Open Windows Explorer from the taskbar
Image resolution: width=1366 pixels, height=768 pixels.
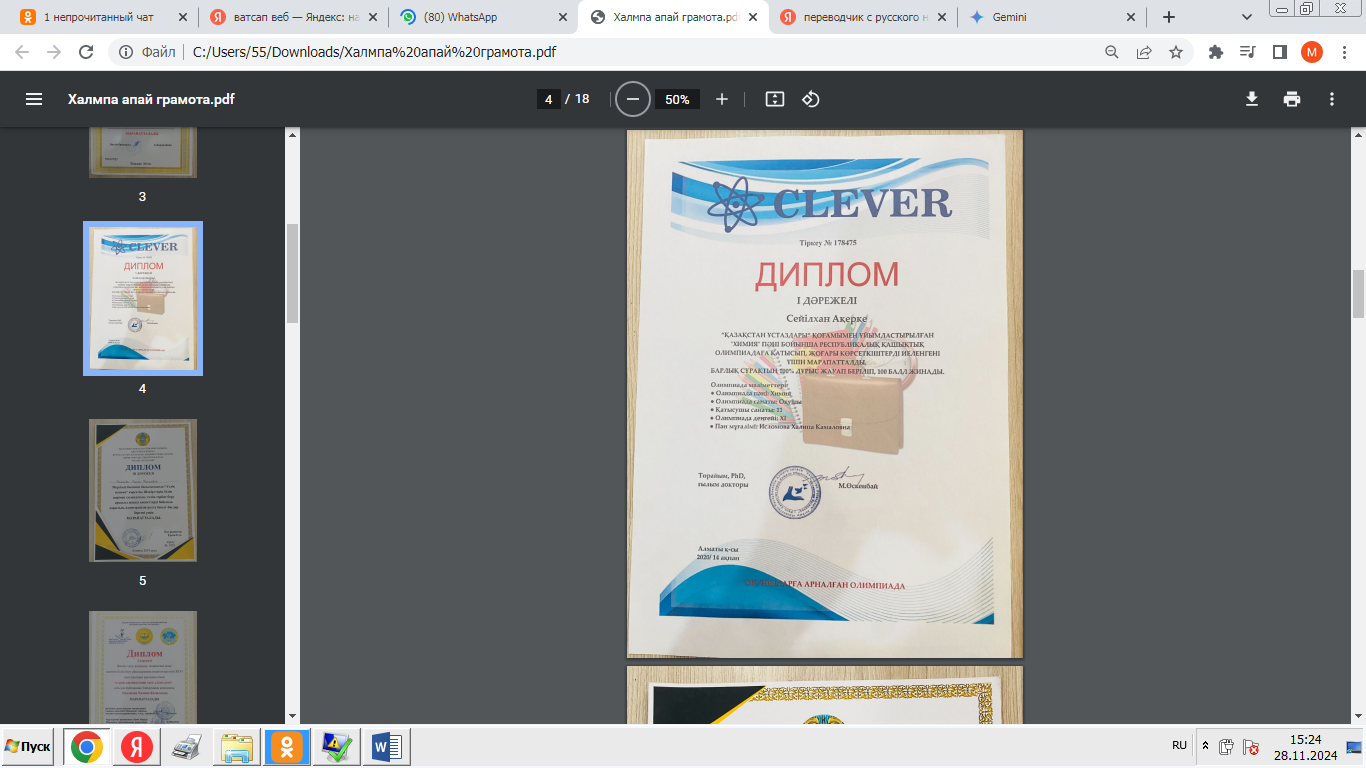click(238, 747)
